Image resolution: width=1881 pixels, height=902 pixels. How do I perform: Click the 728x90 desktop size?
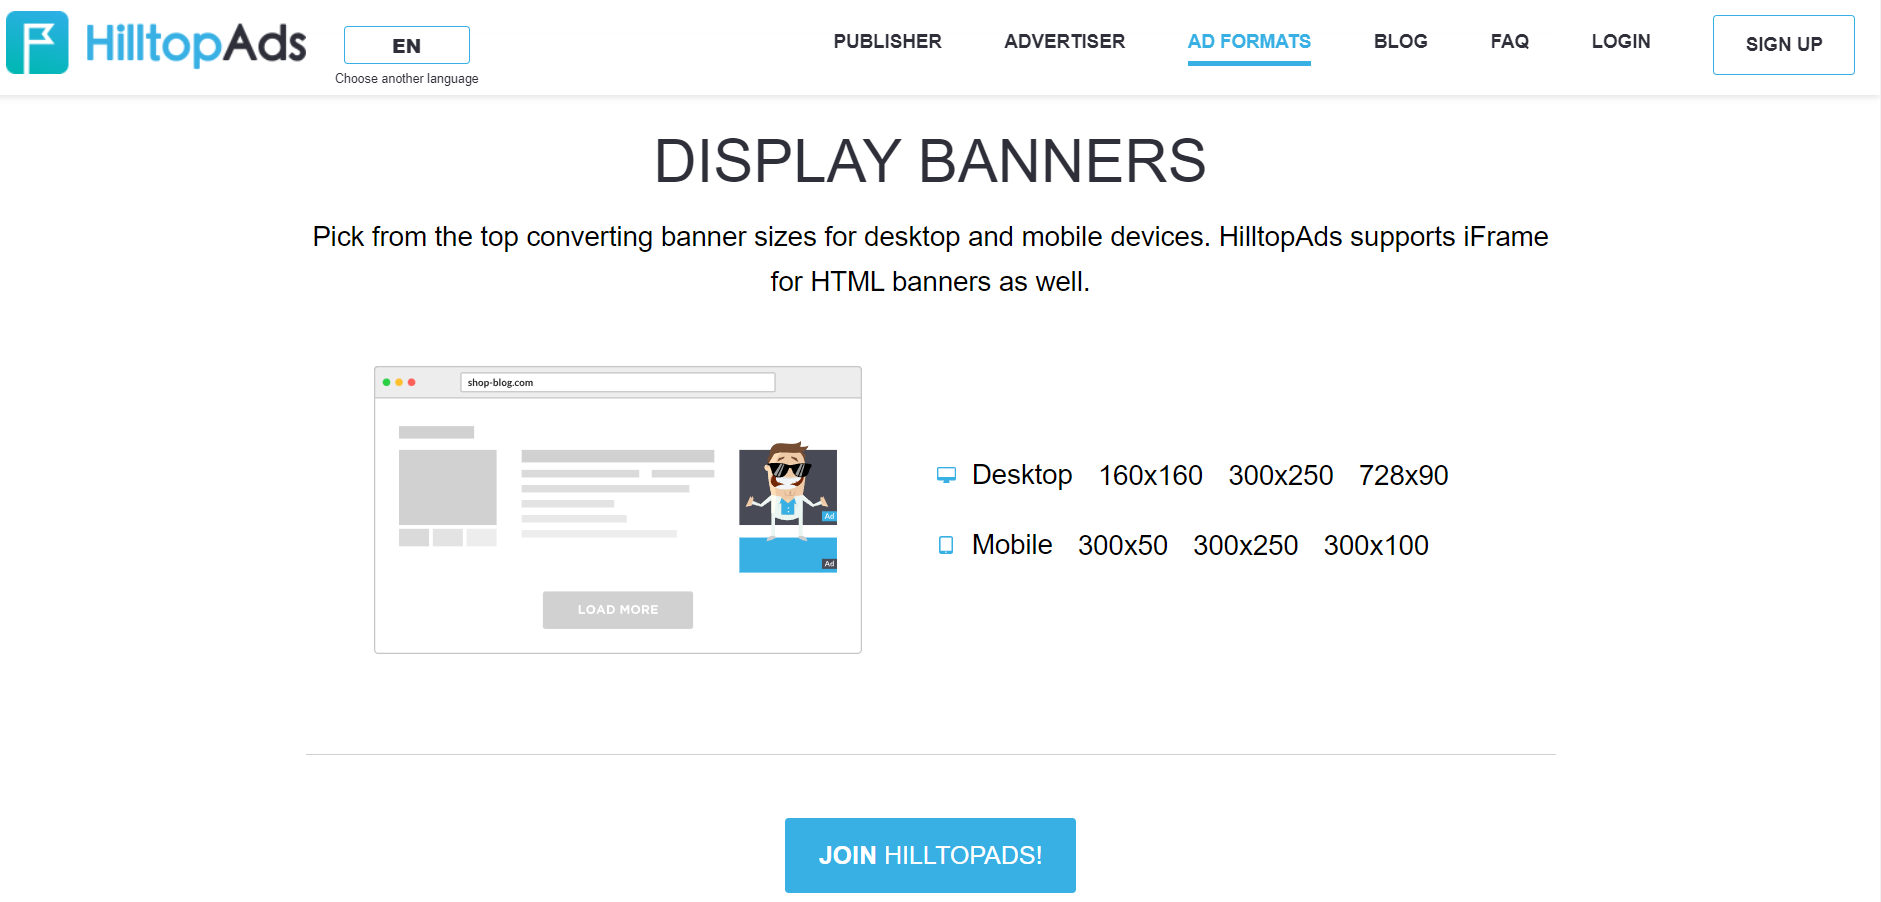[x=1404, y=476]
